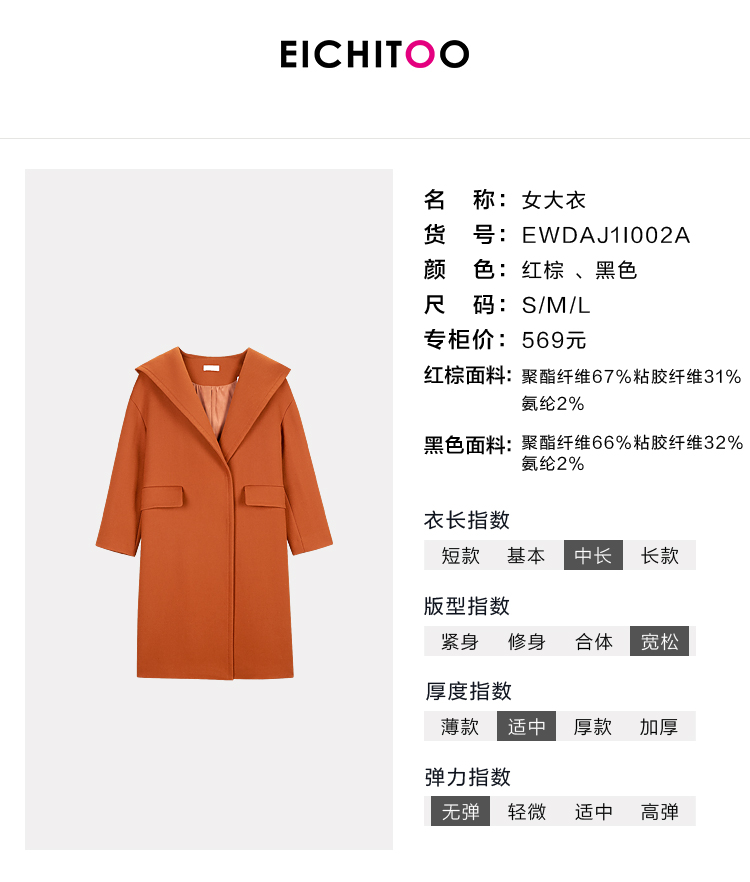Select 适中 in 弹力指数
Screen dimensions: 750x882
click(x=594, y=812)
